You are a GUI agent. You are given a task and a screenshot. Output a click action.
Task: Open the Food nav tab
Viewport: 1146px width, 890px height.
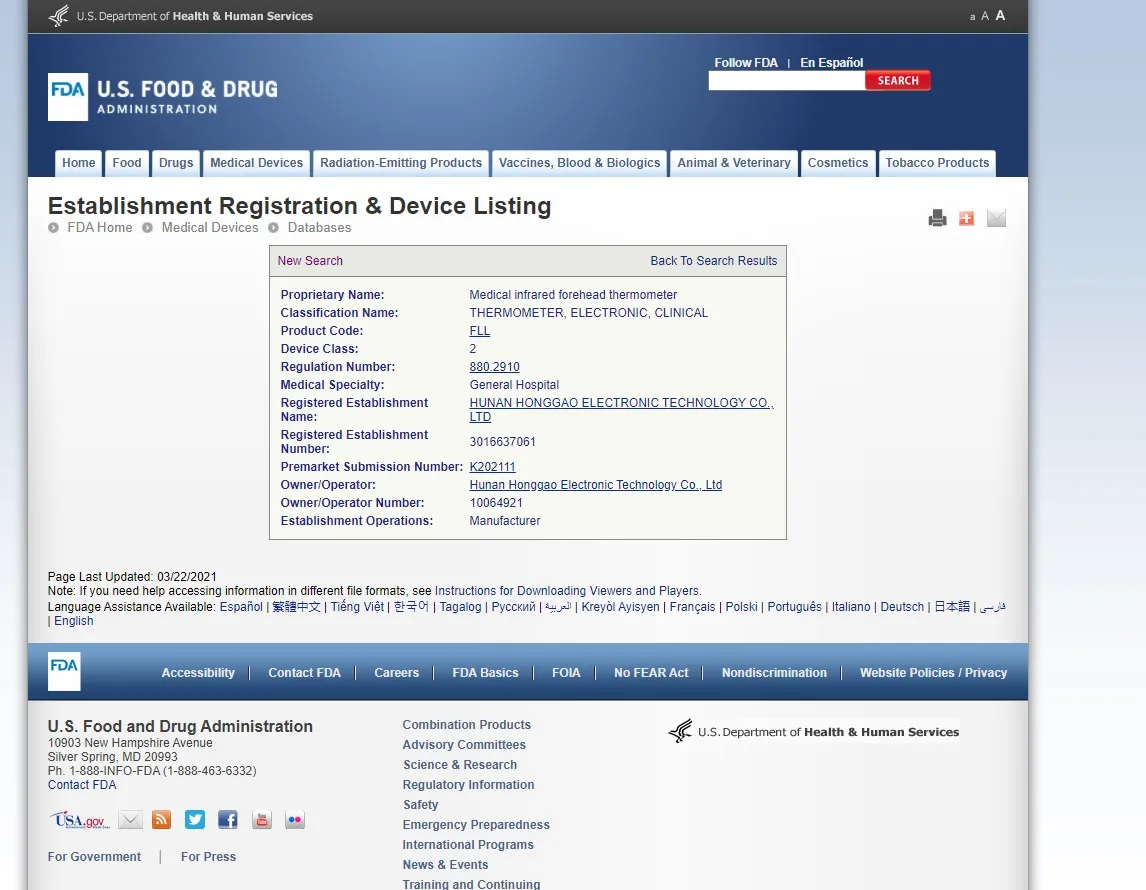coord(126,163)
